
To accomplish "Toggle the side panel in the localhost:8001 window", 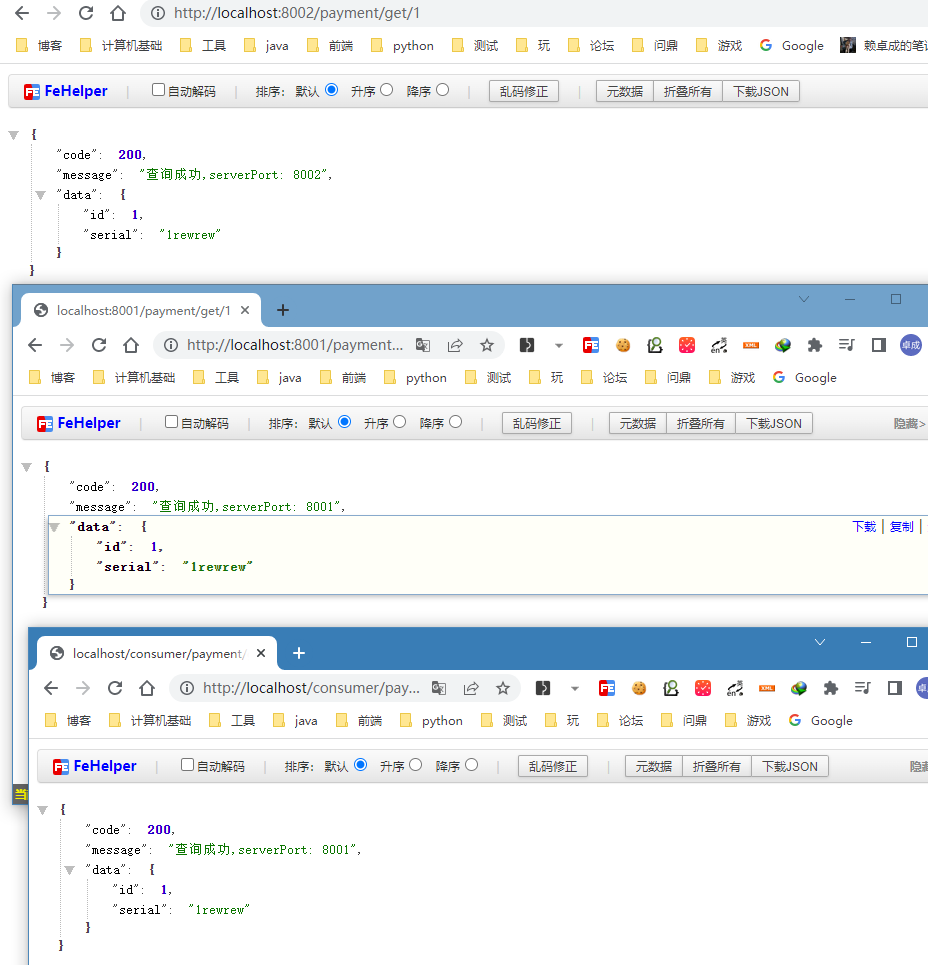I will click(x=879, y=345).
